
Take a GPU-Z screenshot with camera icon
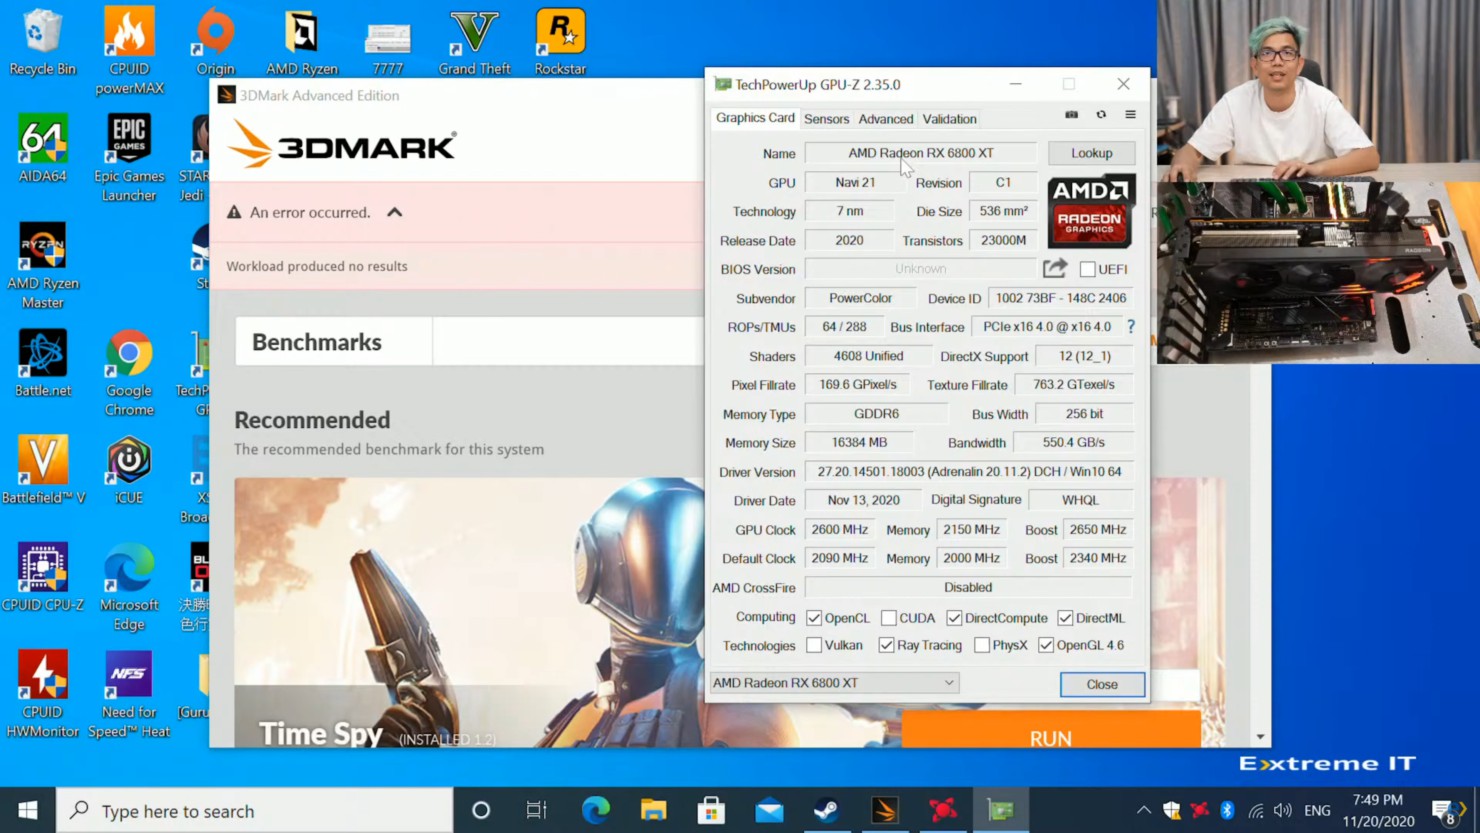pos(1071,115)
